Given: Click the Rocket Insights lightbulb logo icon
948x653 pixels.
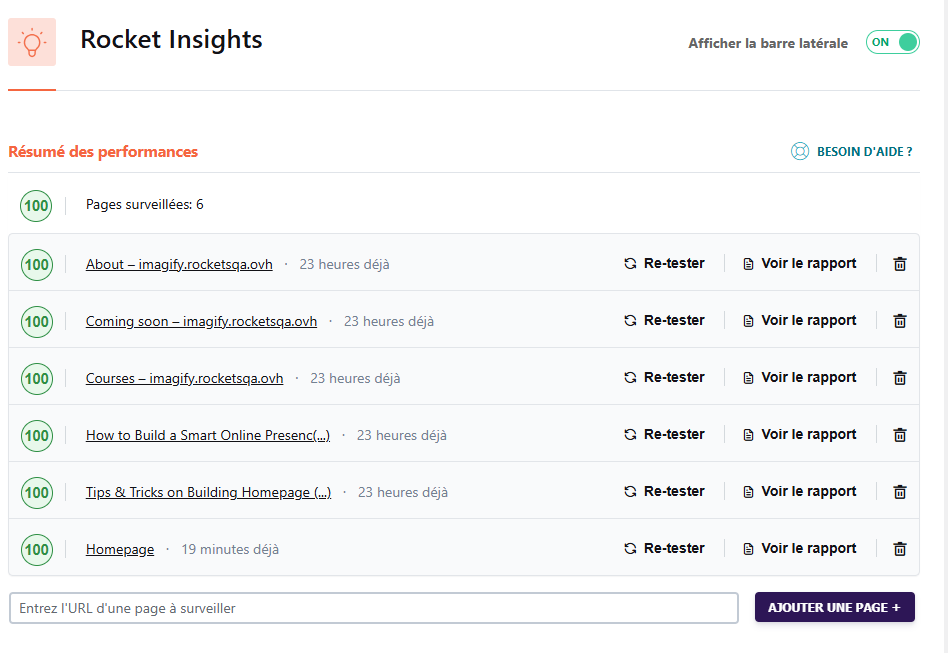Looking at the screenshot, I should pos(32,43).
